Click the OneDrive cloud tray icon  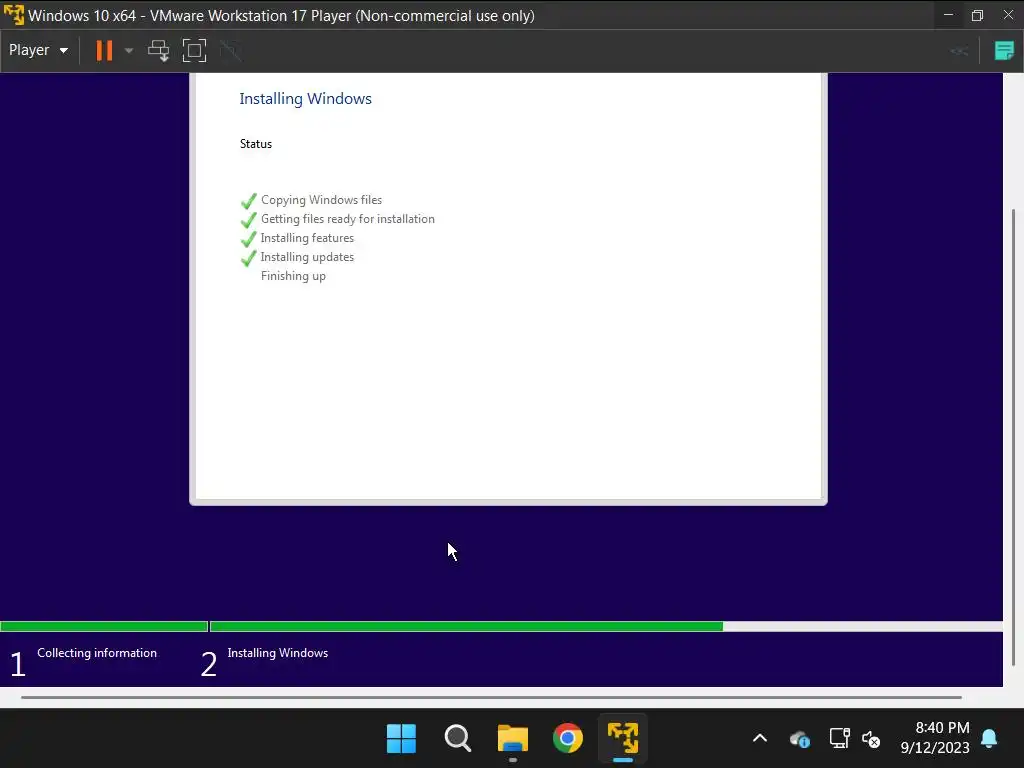click(x=799, y=739)
